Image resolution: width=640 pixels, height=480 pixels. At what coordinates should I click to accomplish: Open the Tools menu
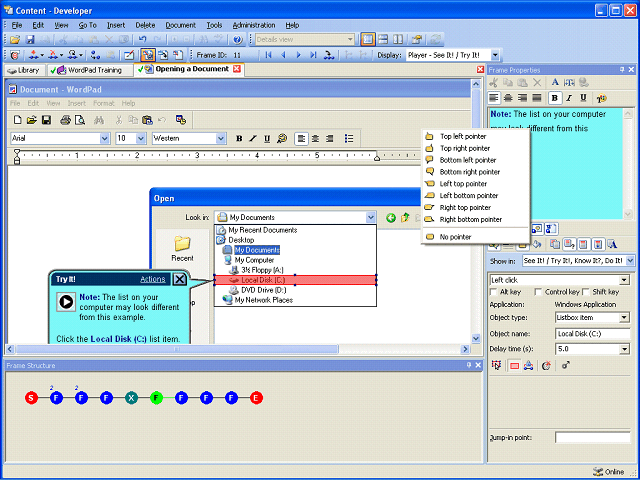click(214, 25)
